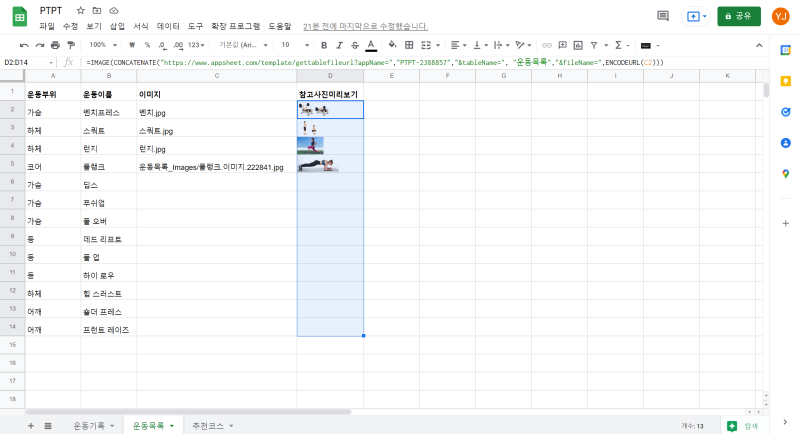Open Contacts in side panel
Image resolution: width=800 pixels, height=434 pixels.
click(786, 143)
